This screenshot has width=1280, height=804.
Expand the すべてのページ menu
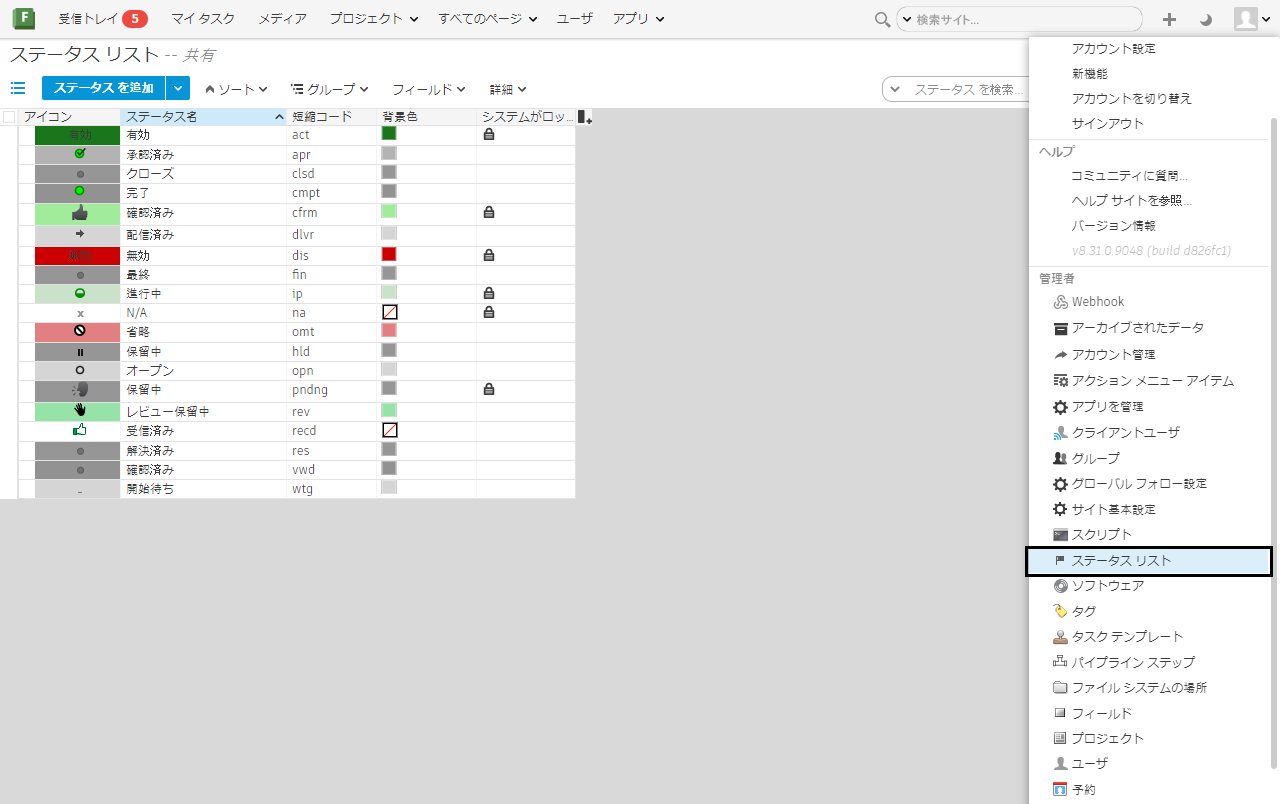pos(487,19)
